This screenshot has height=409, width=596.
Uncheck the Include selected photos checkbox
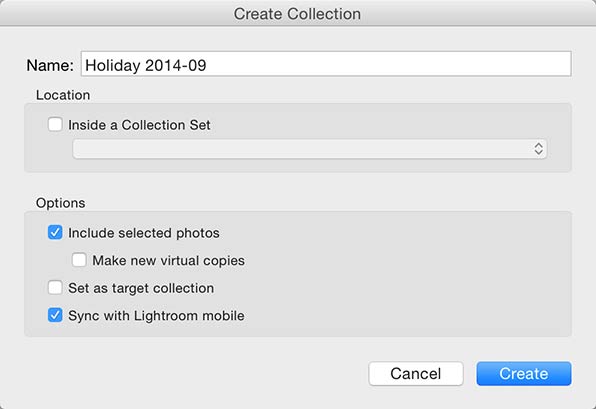(55, 232)
